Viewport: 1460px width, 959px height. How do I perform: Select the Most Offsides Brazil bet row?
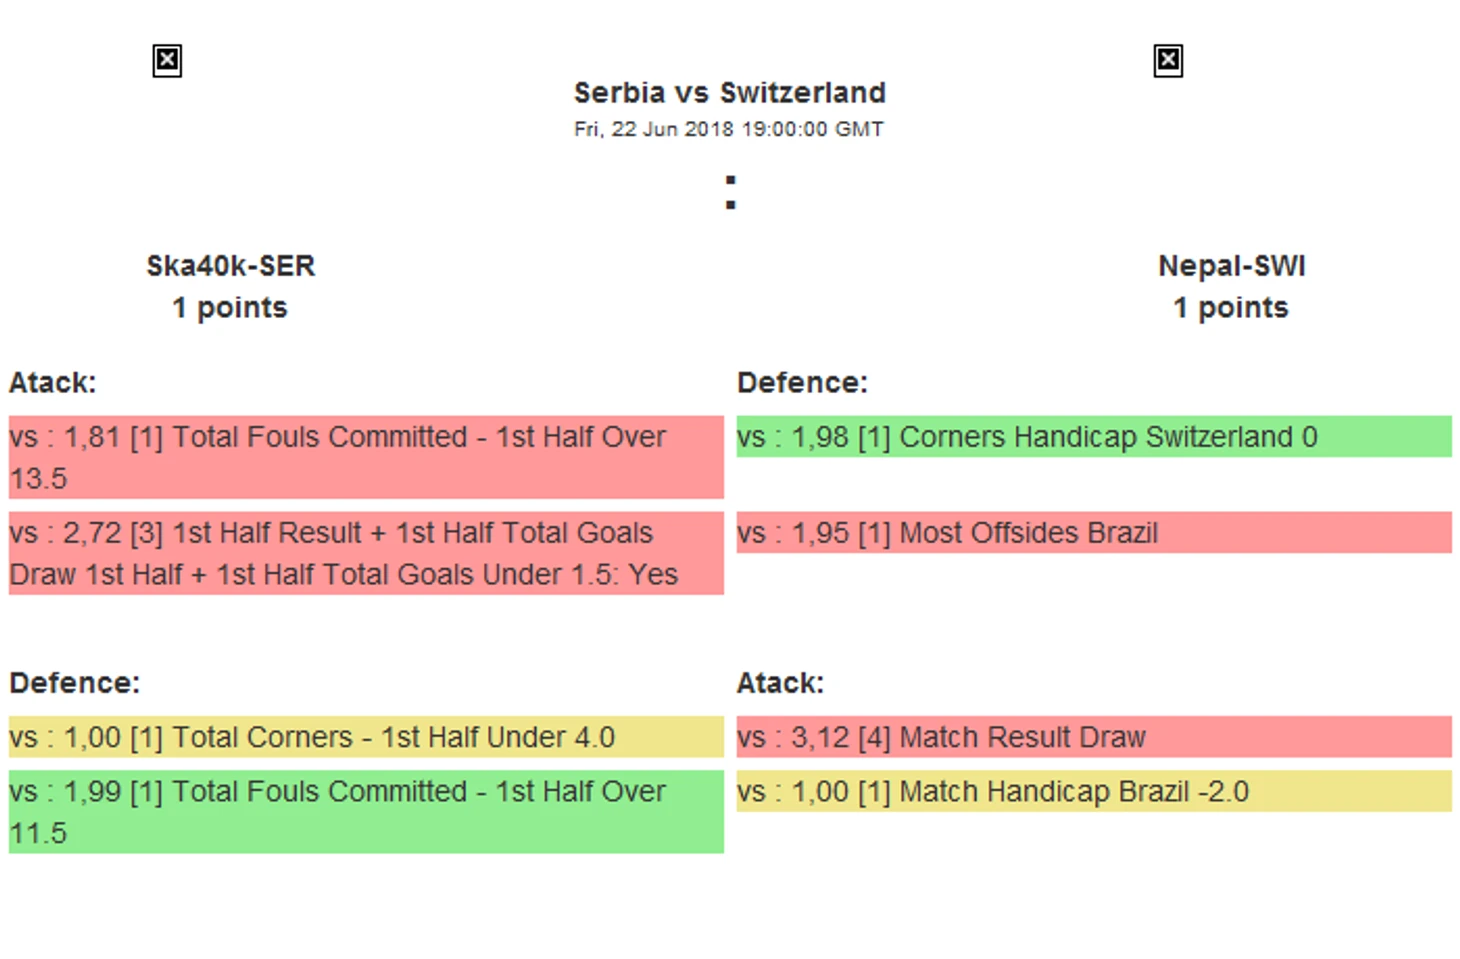(1093, 533)
